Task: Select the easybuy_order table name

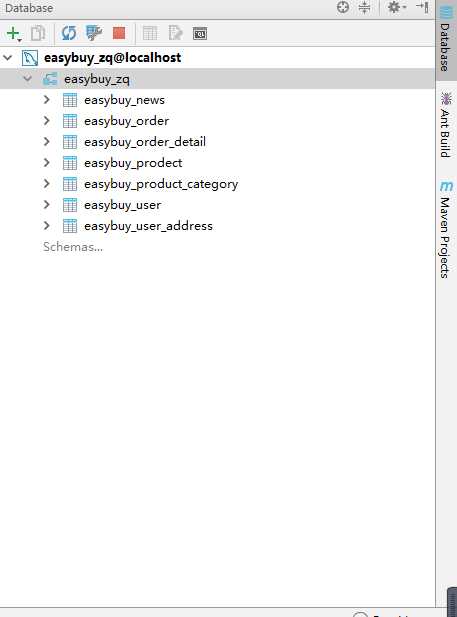Action: pyautogui.click(x=126, y=121)
